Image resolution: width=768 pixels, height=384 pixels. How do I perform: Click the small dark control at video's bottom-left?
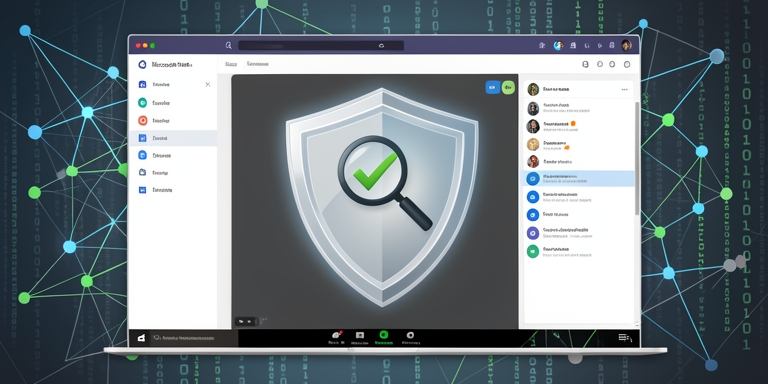246,321
